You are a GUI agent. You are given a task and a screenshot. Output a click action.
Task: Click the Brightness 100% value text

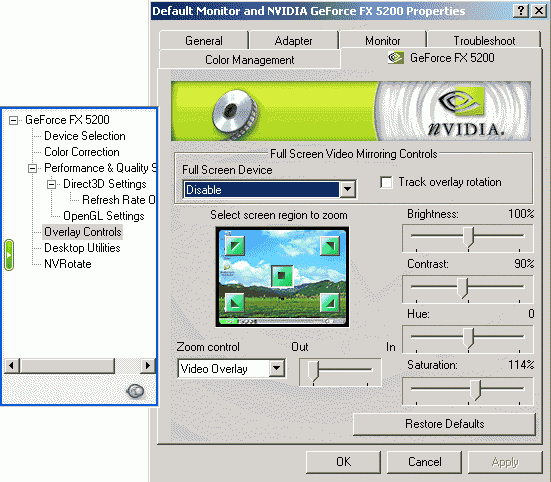pos(521,214)
